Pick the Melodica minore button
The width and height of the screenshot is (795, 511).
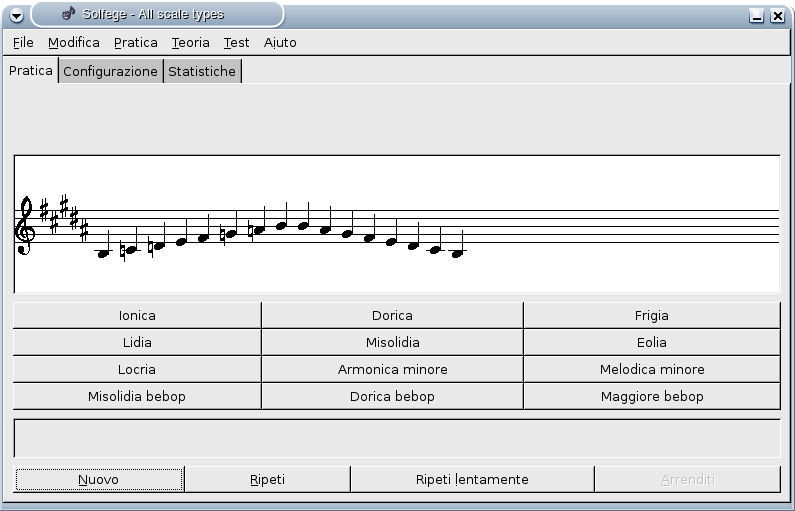point(651,369)
